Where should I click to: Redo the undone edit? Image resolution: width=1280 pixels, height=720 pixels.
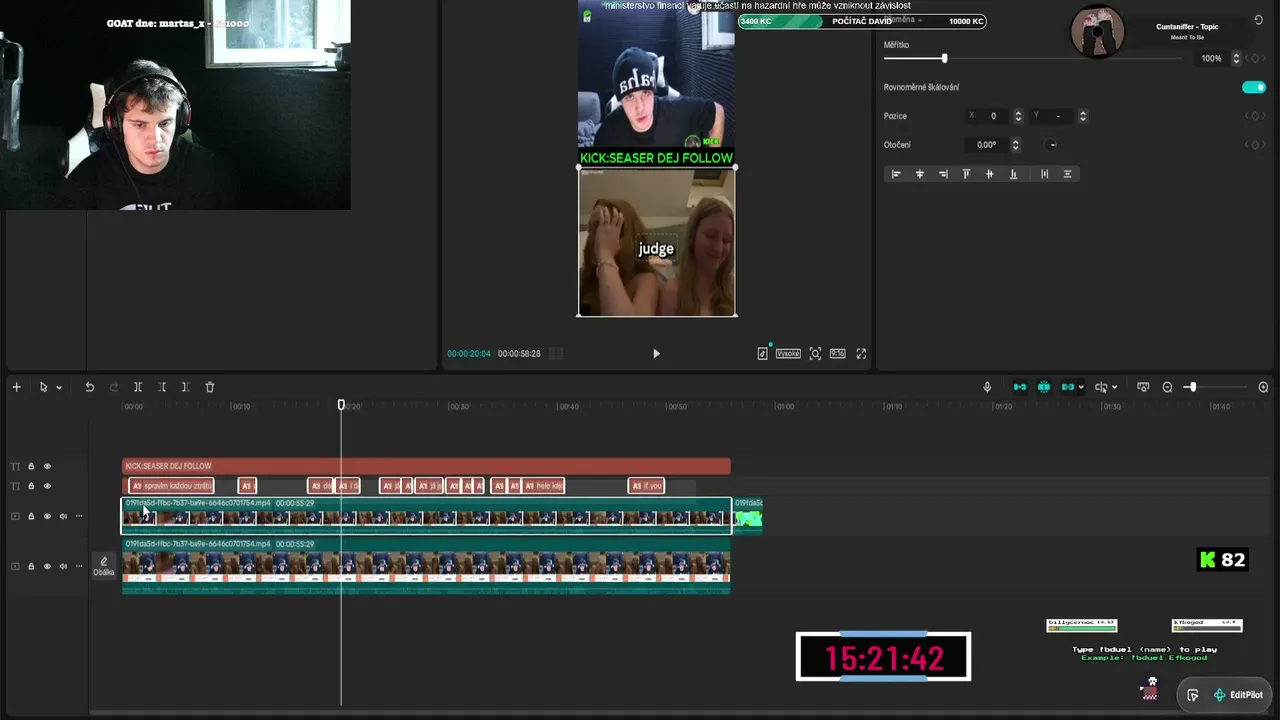pyautogui.click(x=113, y=387)
